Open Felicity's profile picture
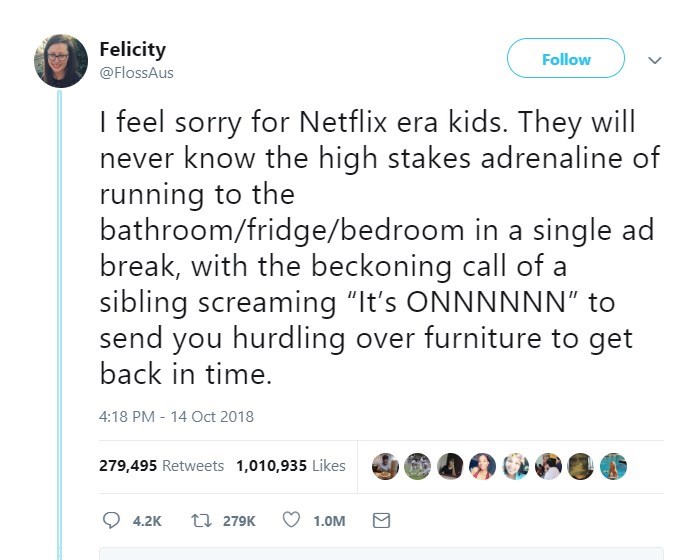This screenshot has width=700, height=560. [x=61, y=60]
